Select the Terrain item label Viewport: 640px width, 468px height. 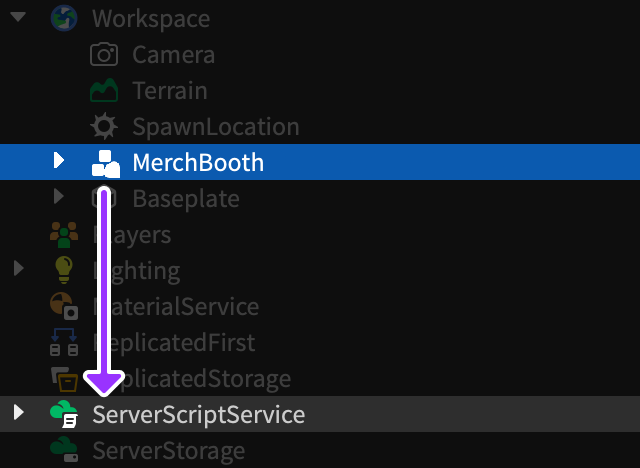170,90
